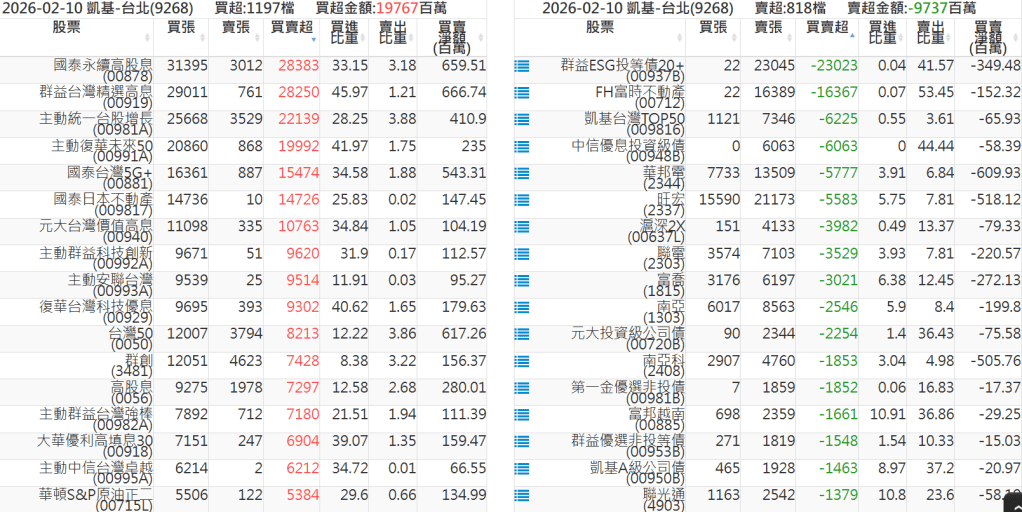Click list icon beside 旺宏 (2337)
Viewport: 1022px width, 512px height.
click(x=521, y=201)
